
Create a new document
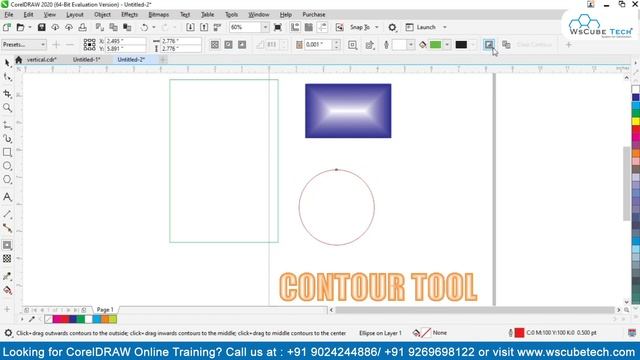click(x=7, y=27)
